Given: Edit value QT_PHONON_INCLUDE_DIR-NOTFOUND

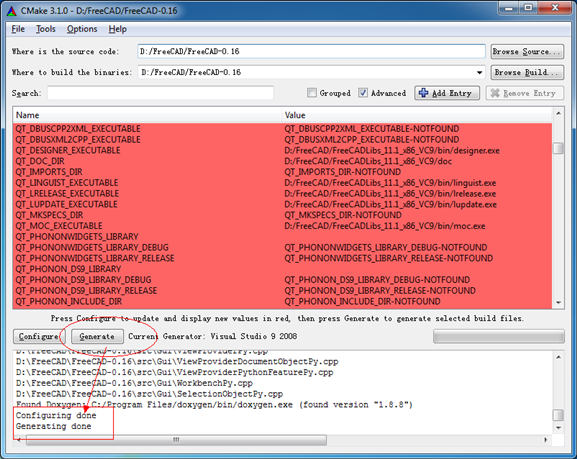Looking at the screenshot, I should click(x=362, y=301).
